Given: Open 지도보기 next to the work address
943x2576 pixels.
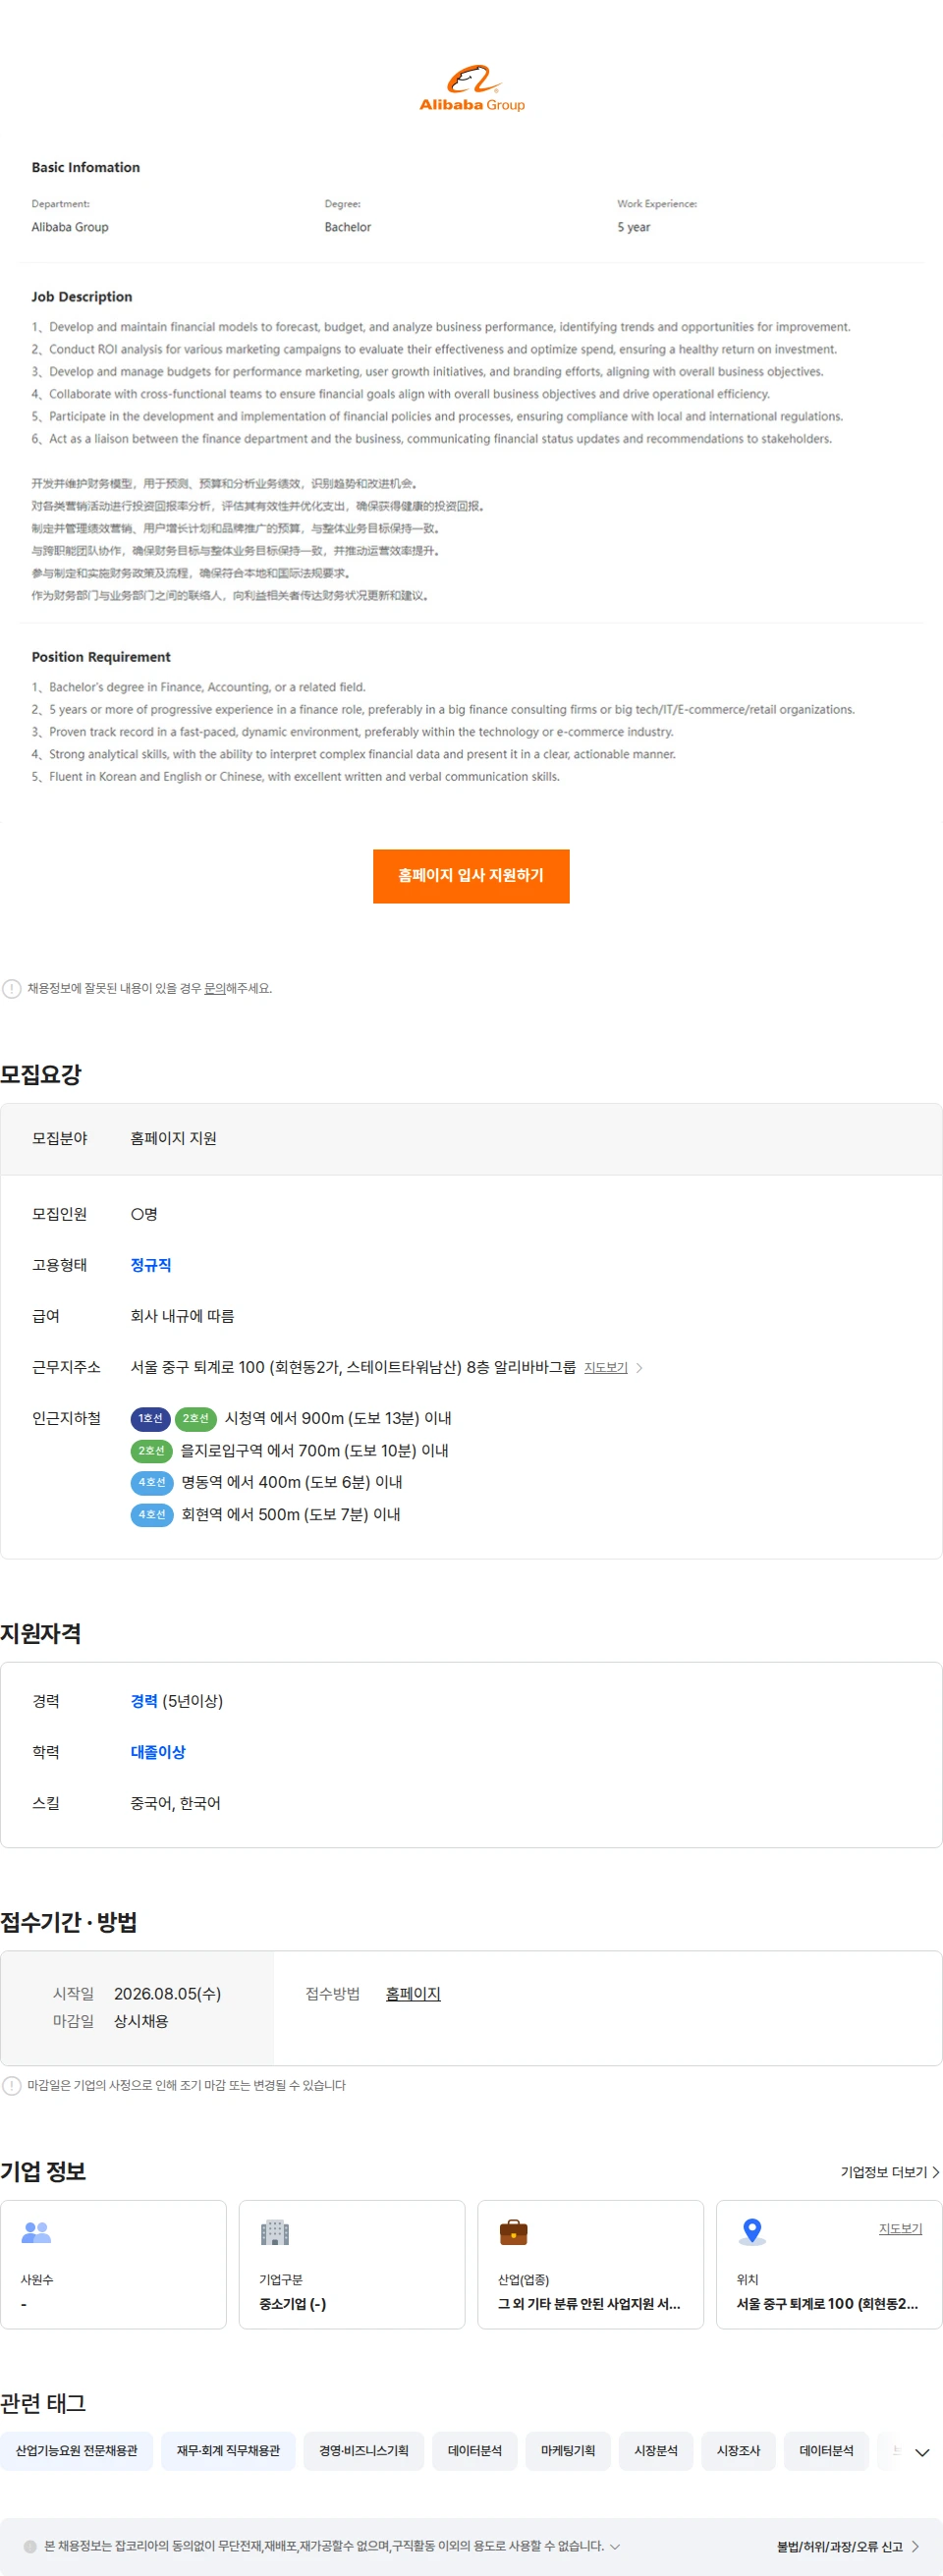Looking at the screenshot, I should (x=606, y=1367).
